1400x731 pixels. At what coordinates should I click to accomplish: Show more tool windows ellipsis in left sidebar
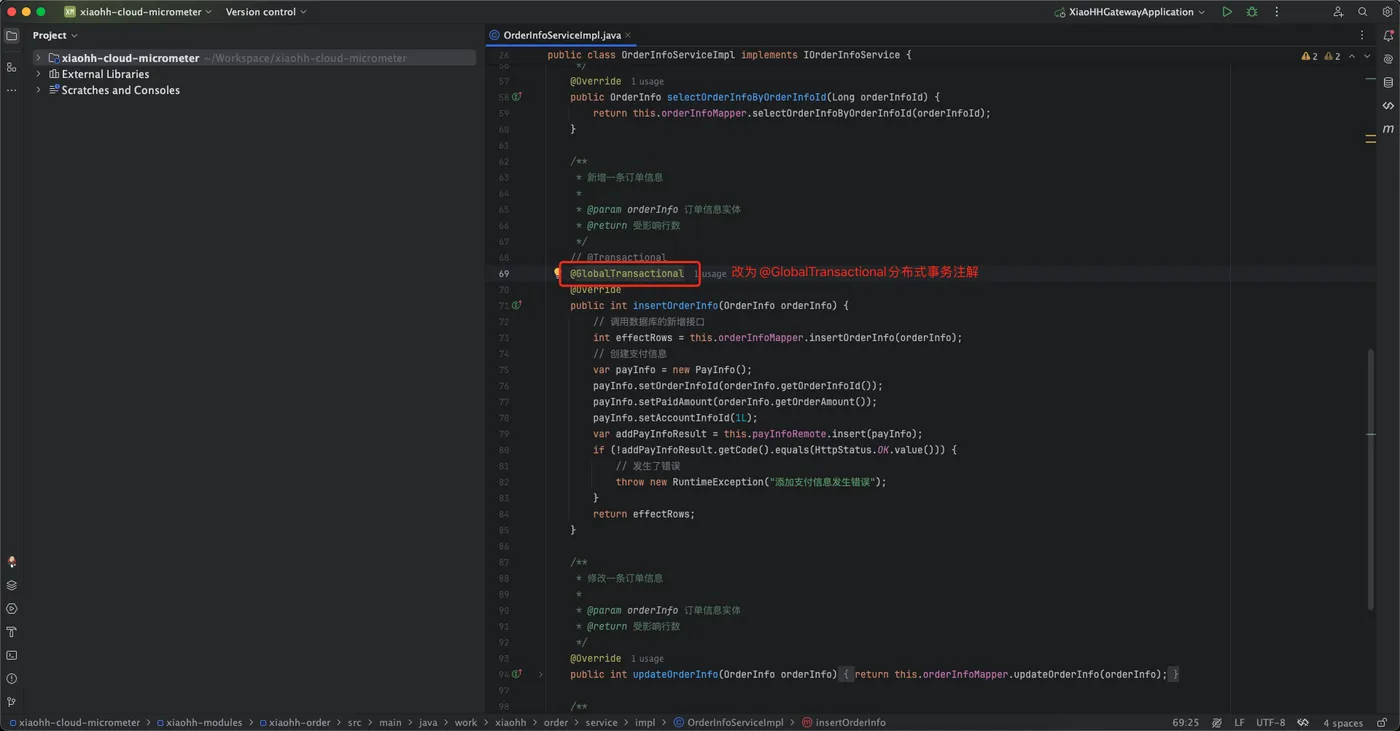click(12, 90)
